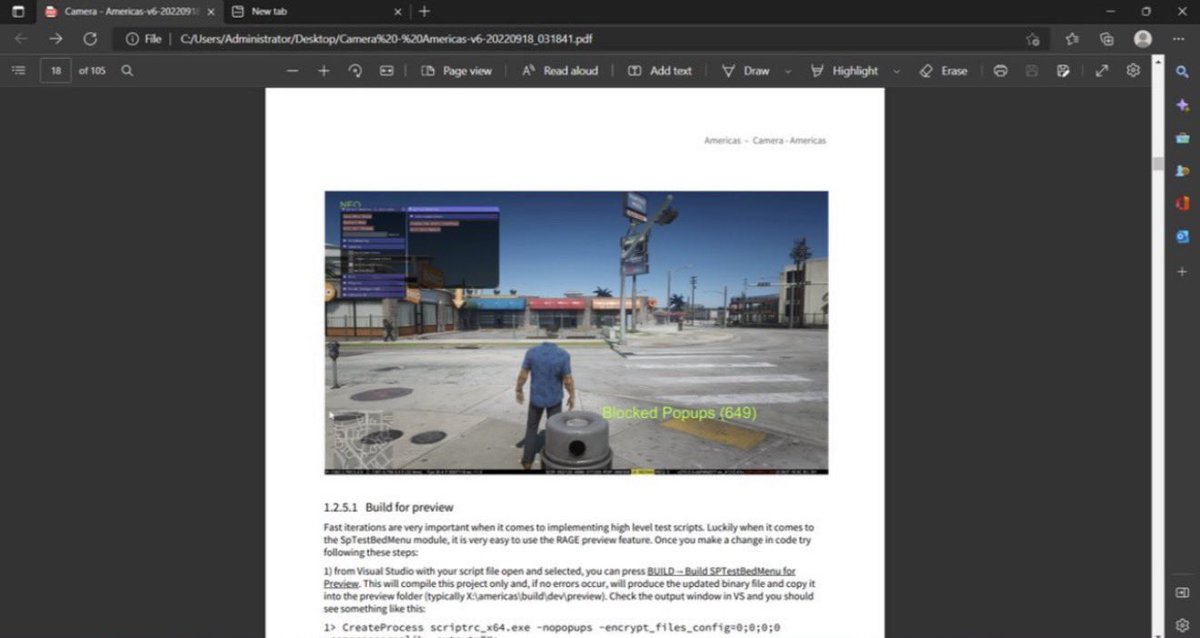Open the sidebar Discover sparkle icon
1200x638 pixels.
(1182, 105)
